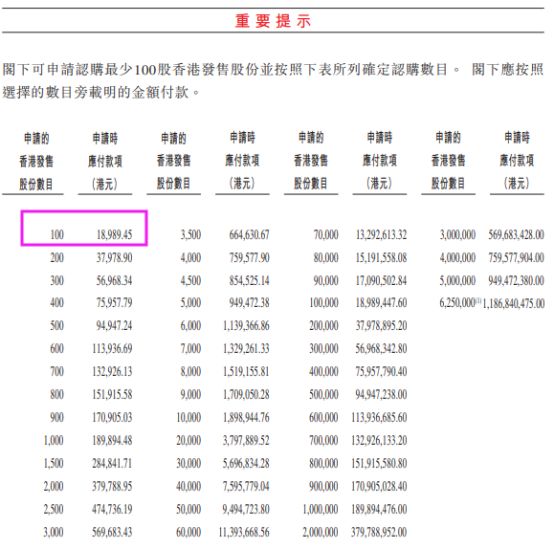Click the 13,292,613.32 amount
This screenshot has width=554, height=548.
point(381,235)
